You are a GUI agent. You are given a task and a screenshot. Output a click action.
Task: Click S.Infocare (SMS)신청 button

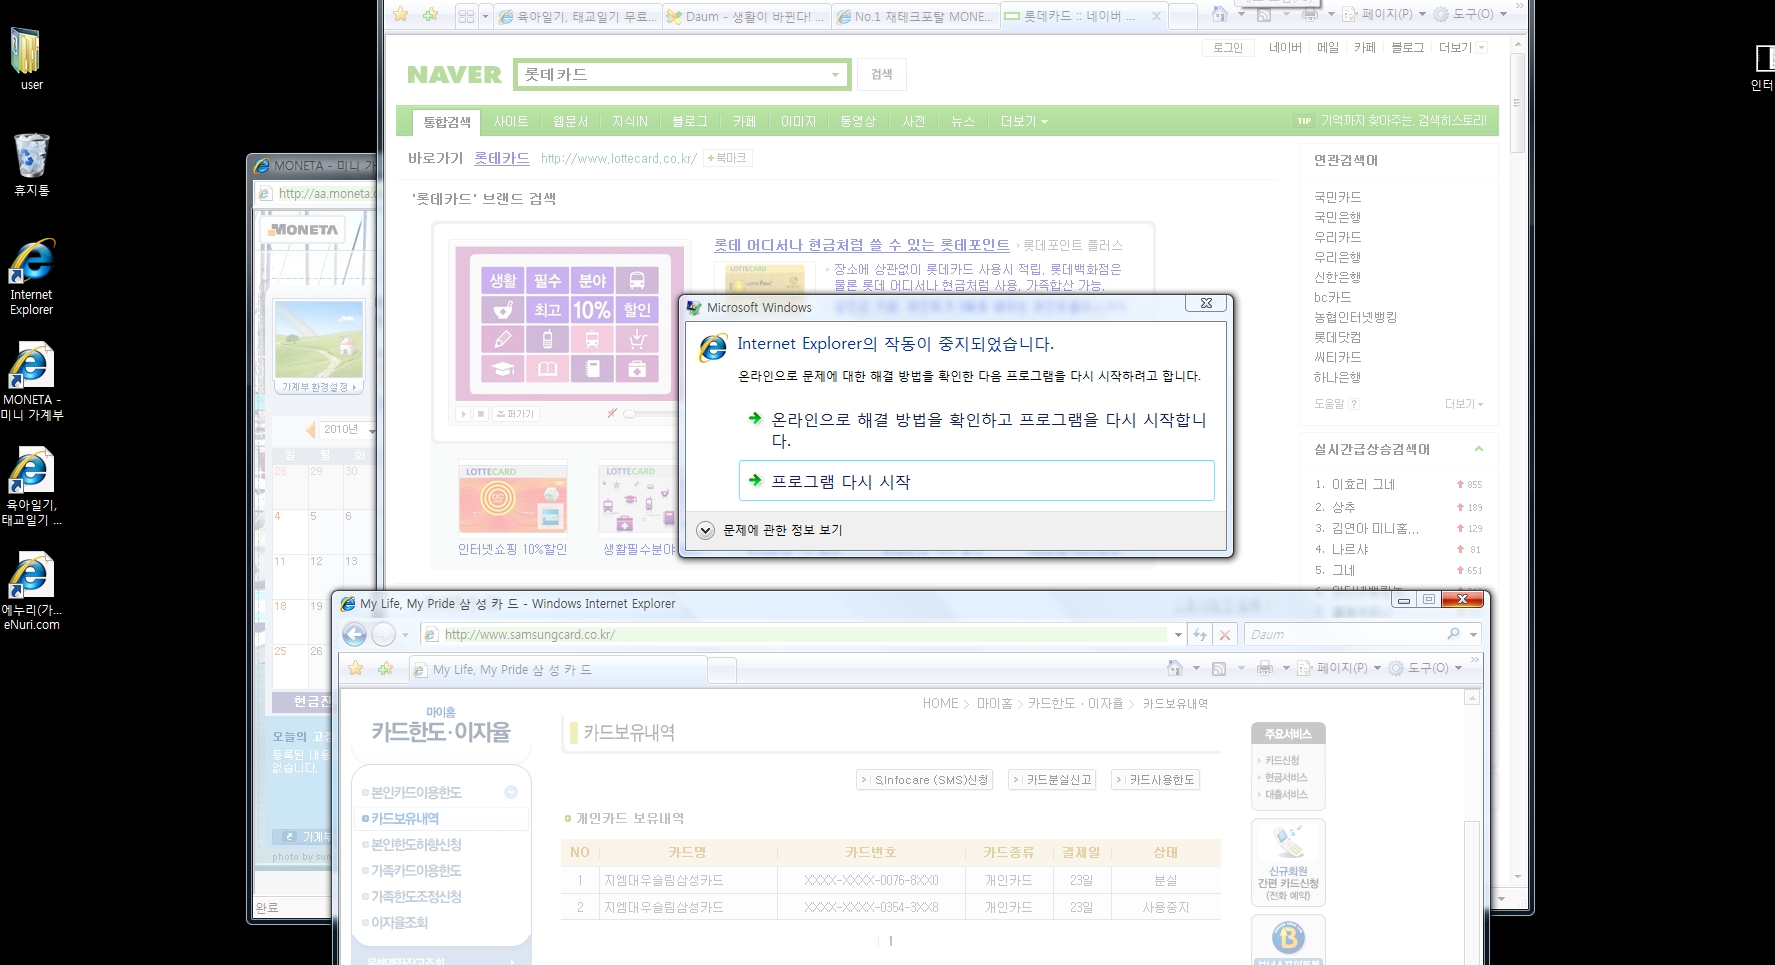click(925, 779)
